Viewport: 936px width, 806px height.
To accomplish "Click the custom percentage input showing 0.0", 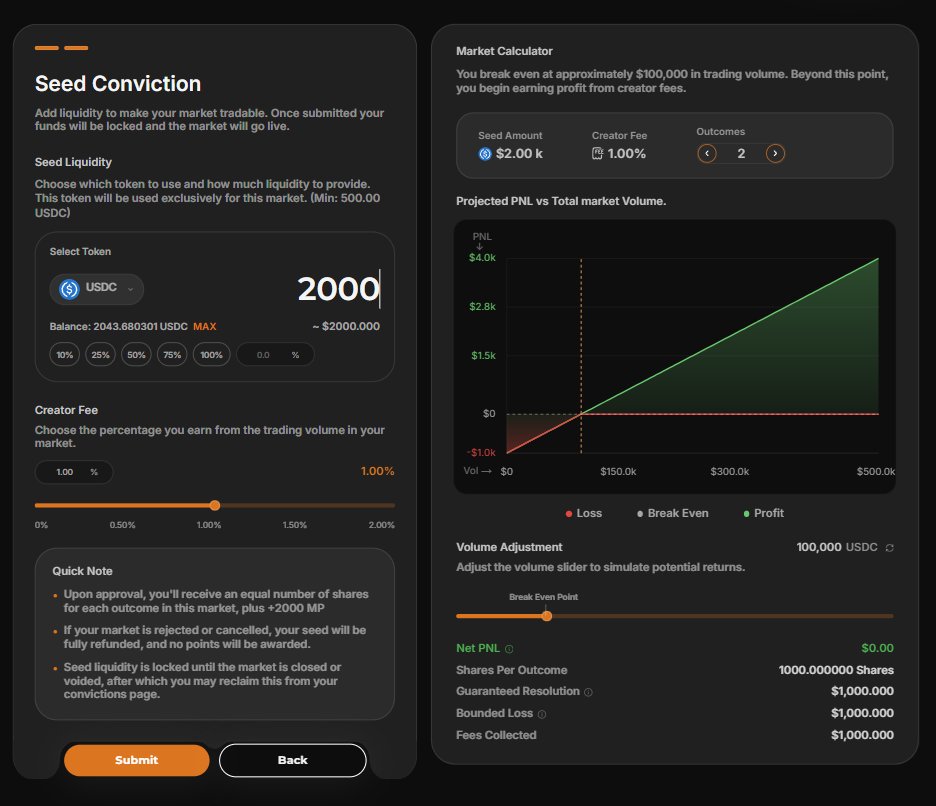I will (x=275, y=355).
